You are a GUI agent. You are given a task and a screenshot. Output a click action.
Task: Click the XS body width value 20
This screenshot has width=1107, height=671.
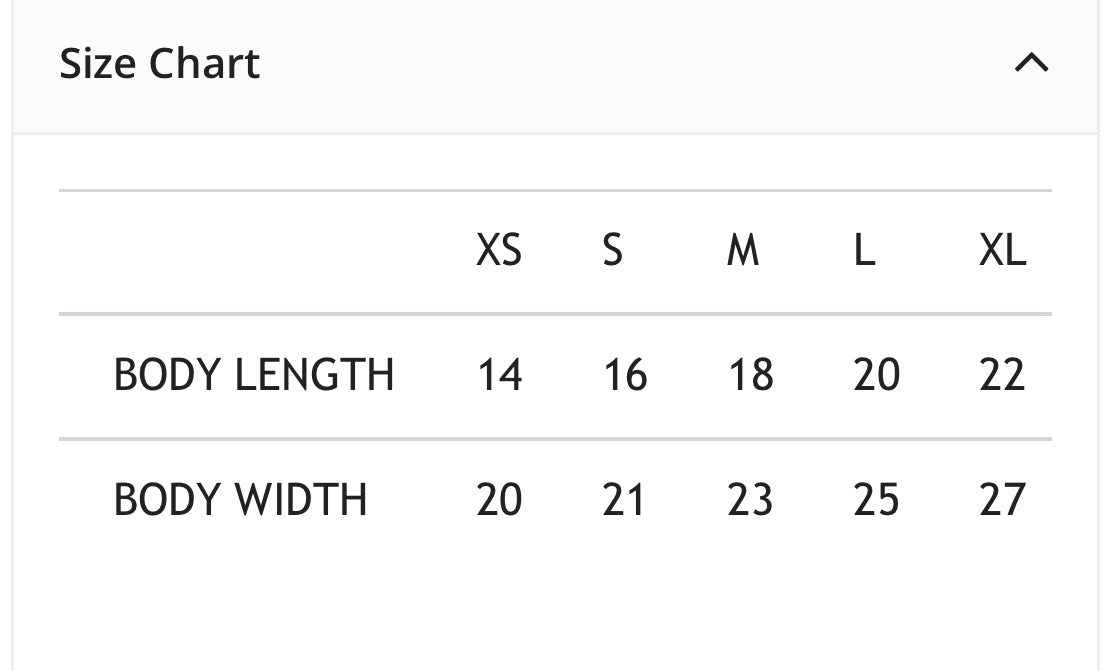pyautogui.click(x=499, y=499)
